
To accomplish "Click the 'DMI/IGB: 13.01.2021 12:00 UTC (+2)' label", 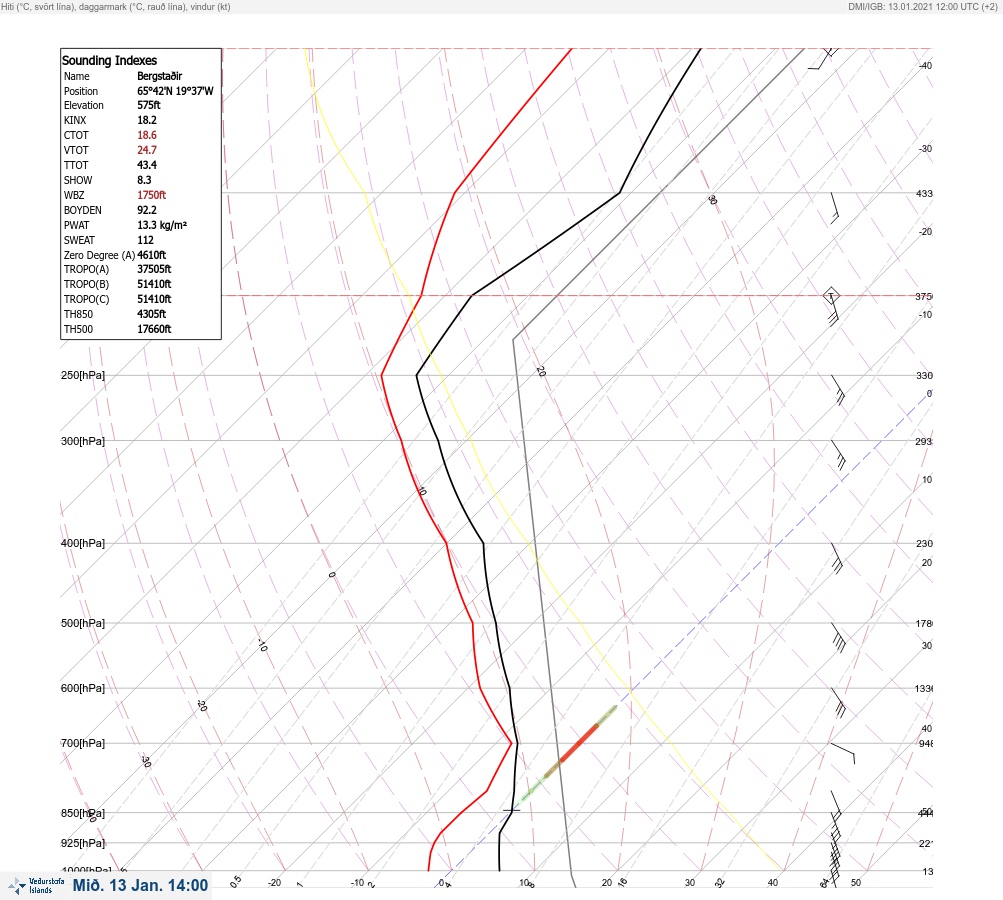I will click(923, 7).
